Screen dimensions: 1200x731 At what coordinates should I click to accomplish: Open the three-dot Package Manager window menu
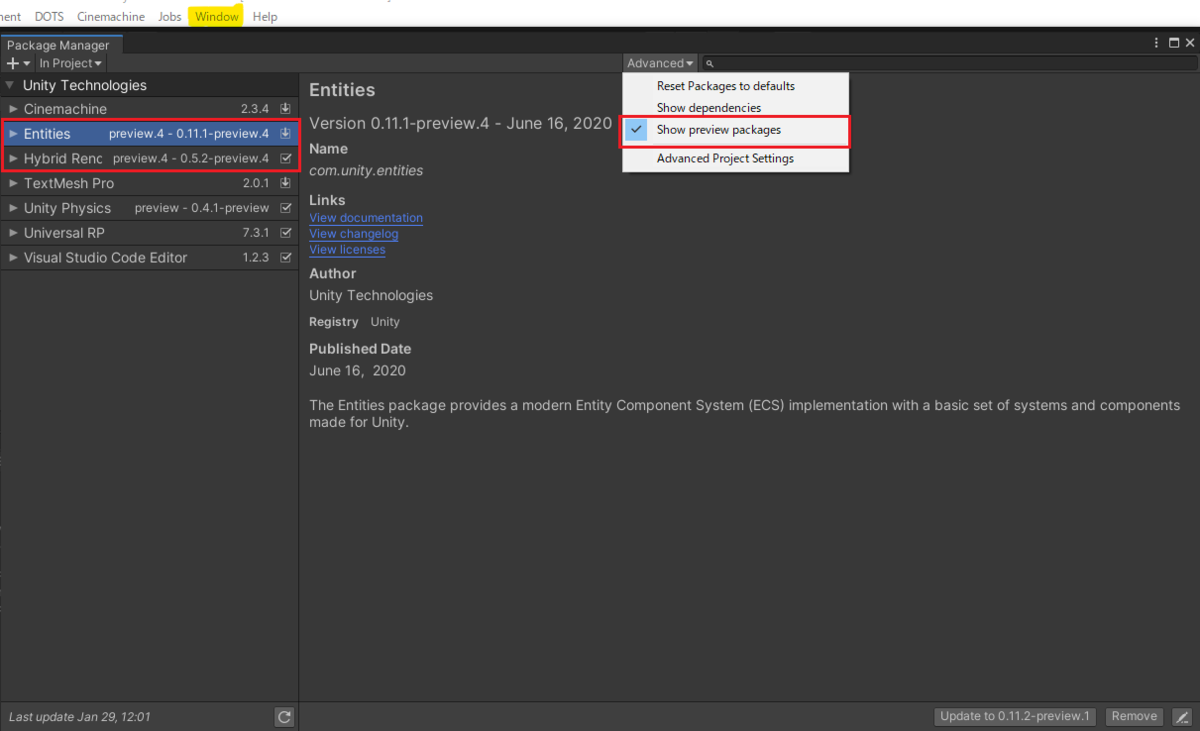1157,43
